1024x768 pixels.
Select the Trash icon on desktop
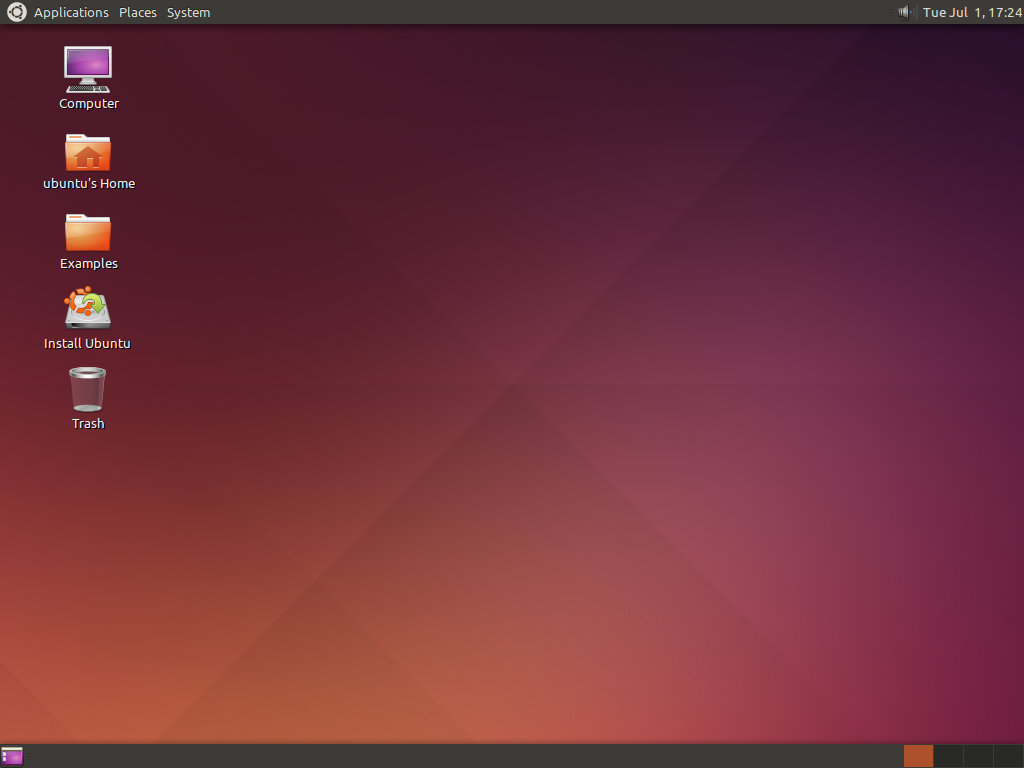pos(88,389)
